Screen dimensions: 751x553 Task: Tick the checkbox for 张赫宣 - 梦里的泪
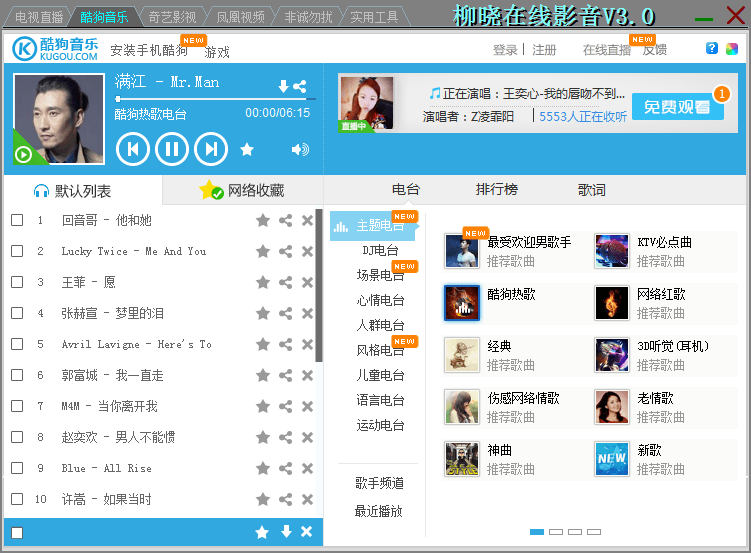(17, 313)
